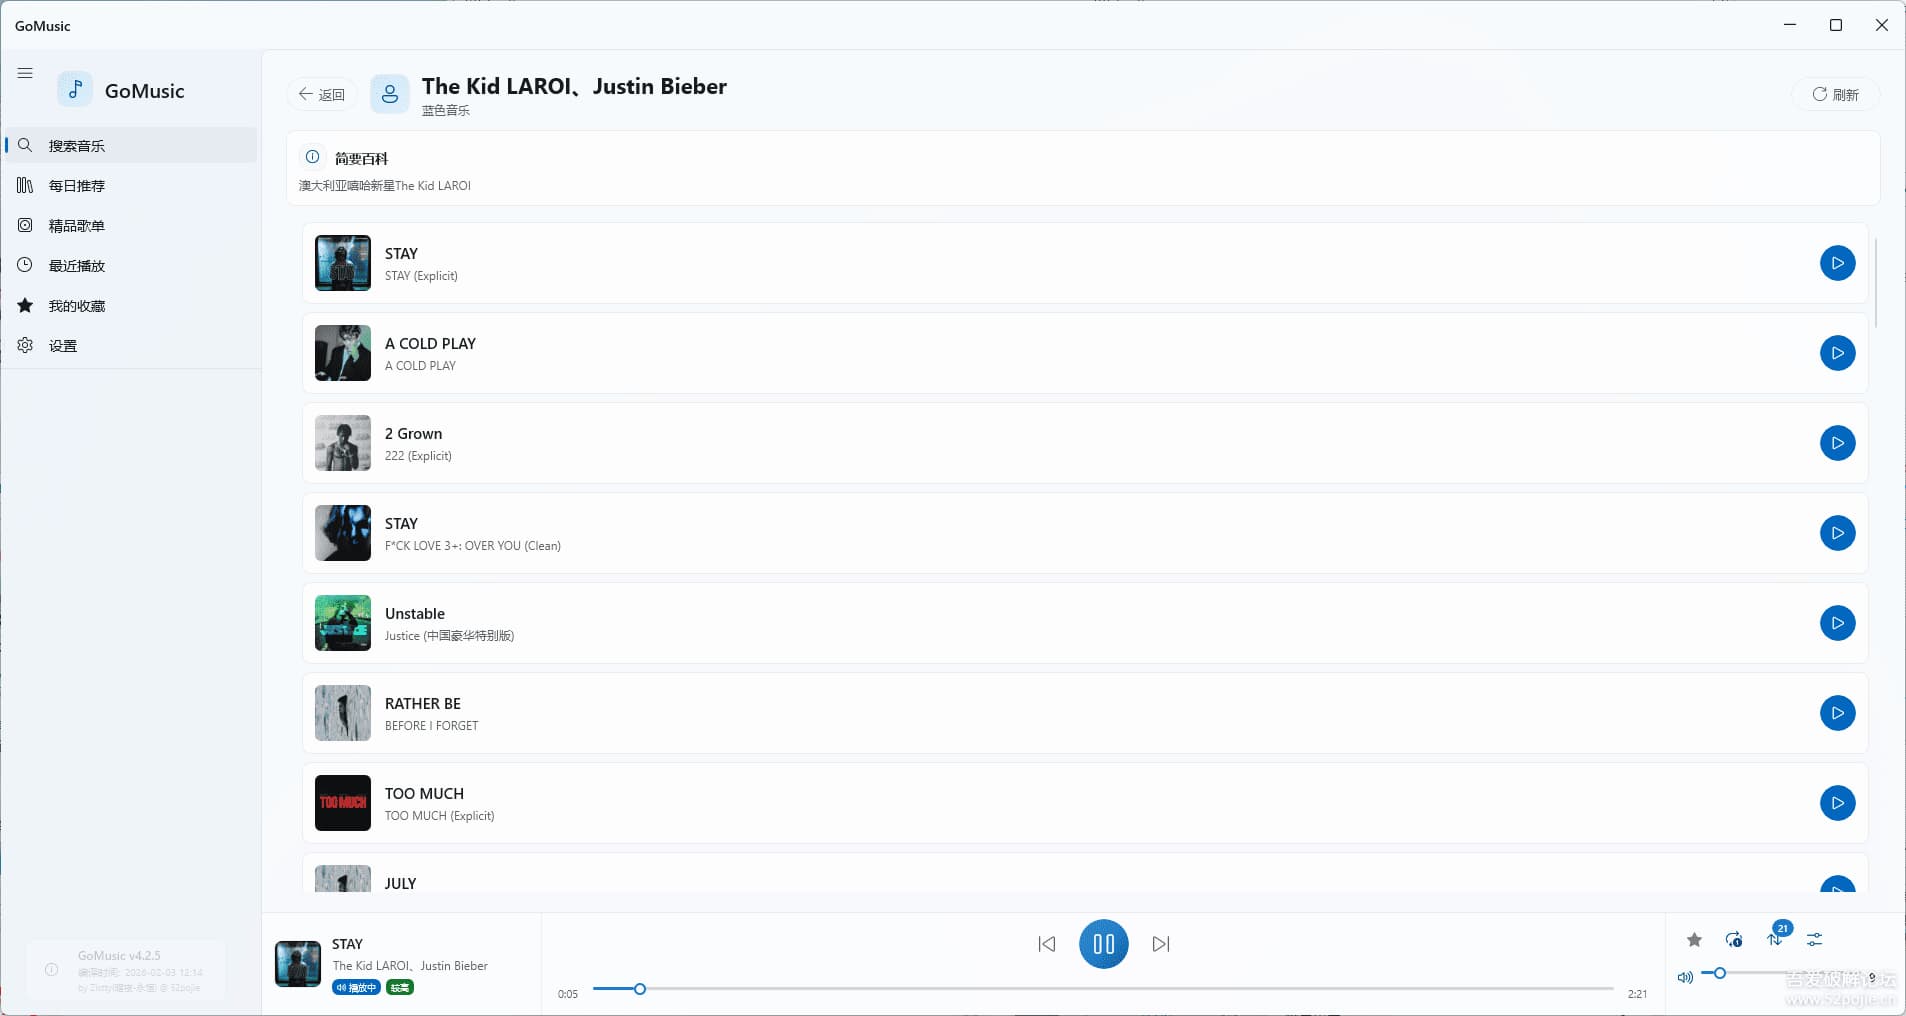This screenshot has height=1016, width=1906.
Task: Select the song title "2 Grown"
Action: click(x=413, y=434)
